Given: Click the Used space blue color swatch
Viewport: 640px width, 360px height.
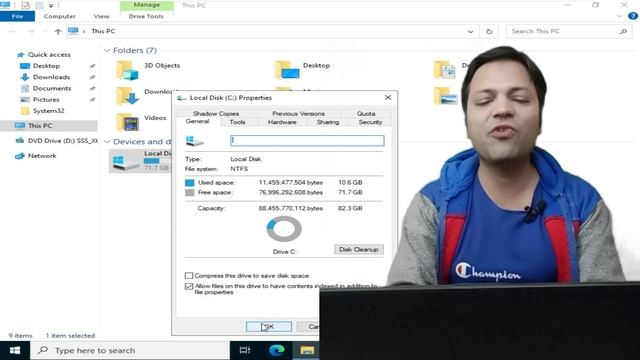Looking at the screenshot, I should click(189, 182).
